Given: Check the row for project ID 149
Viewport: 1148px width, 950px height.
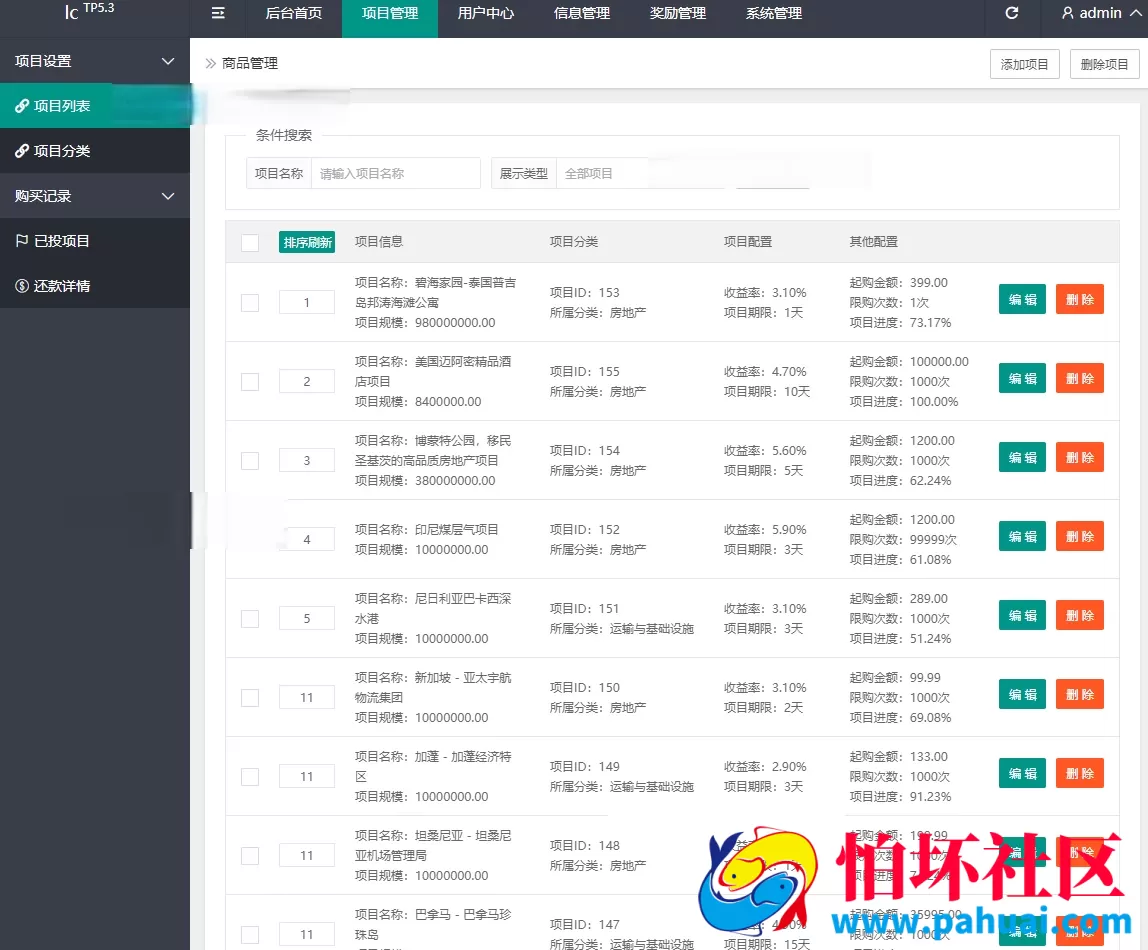Looking at the screenshot, I should (250, 777).
